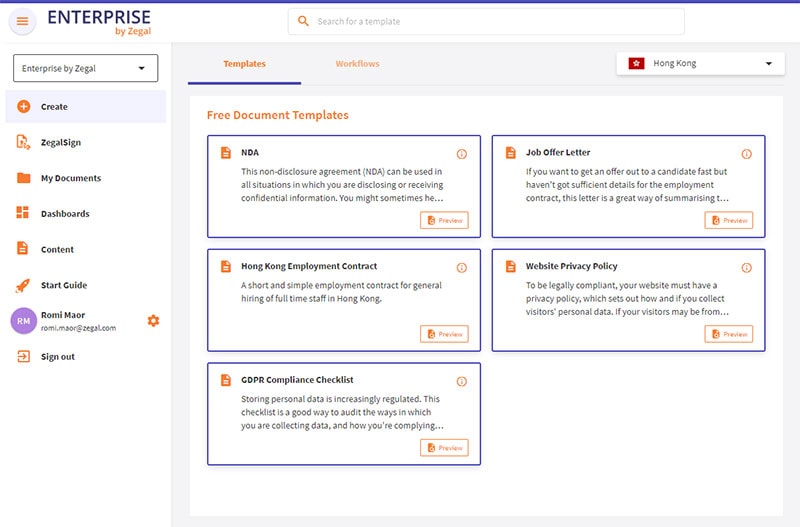
Task: Open account settings gear icon
Action: tap(154, 320)
